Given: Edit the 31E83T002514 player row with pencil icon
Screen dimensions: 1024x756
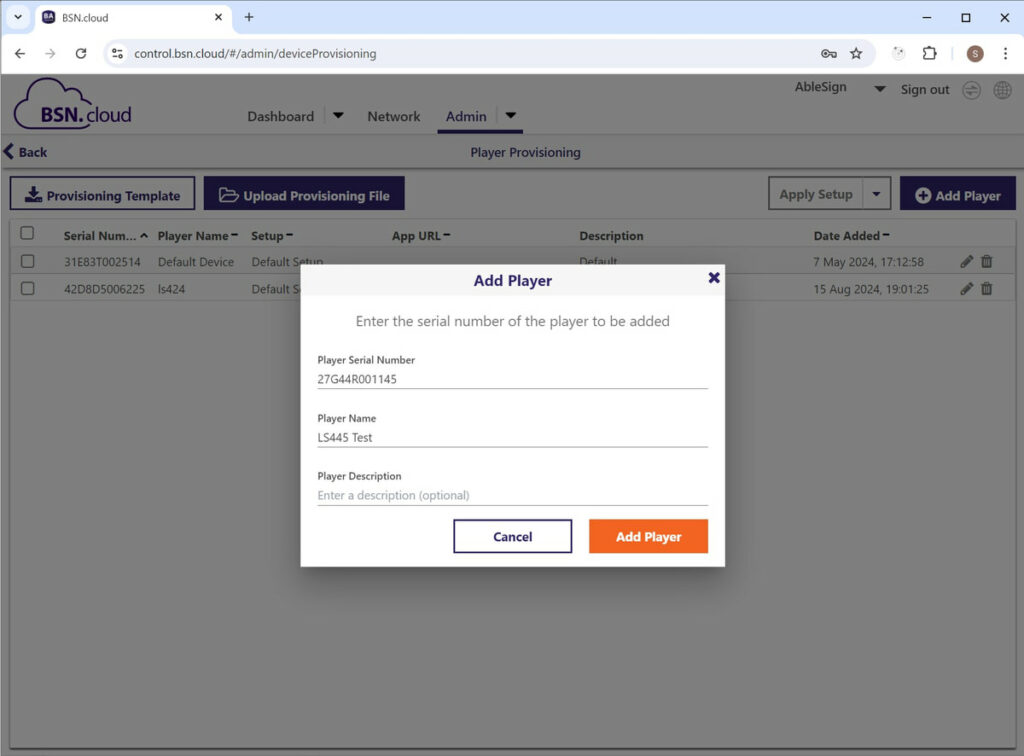Looking at the screenshot, I should pyautogui.click(x=966, y=261).
